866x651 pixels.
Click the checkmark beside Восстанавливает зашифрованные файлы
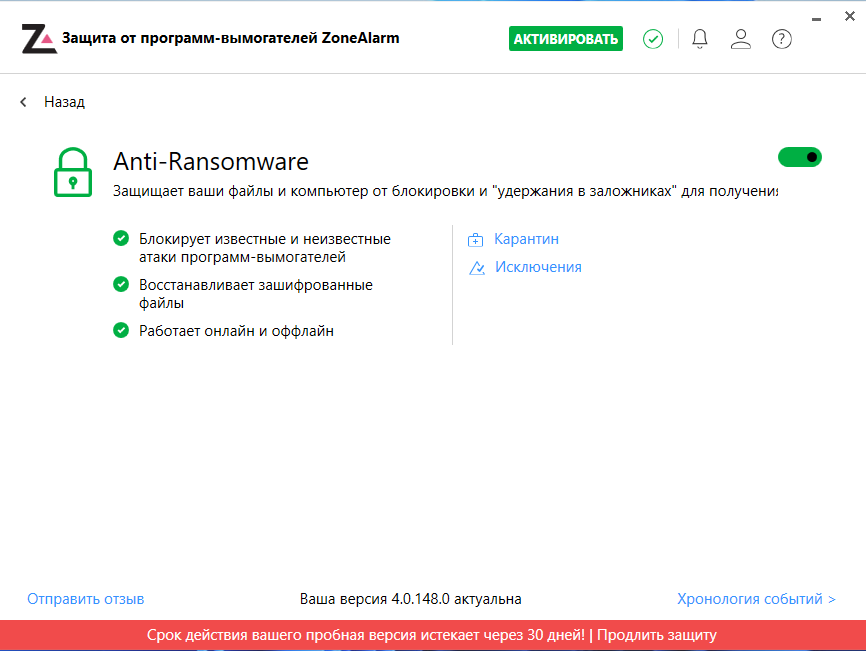121,284
